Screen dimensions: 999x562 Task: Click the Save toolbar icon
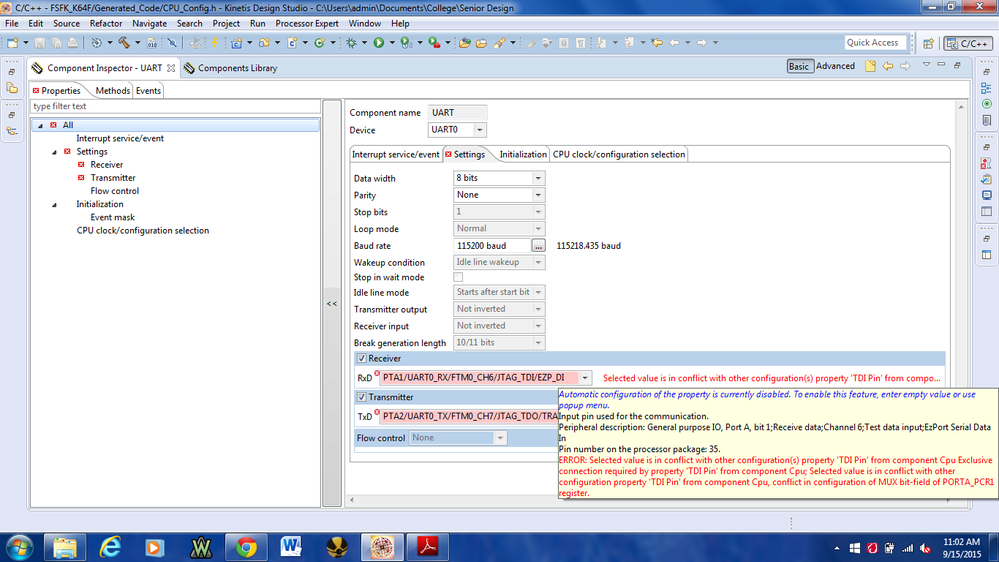[x=40, y=43]
